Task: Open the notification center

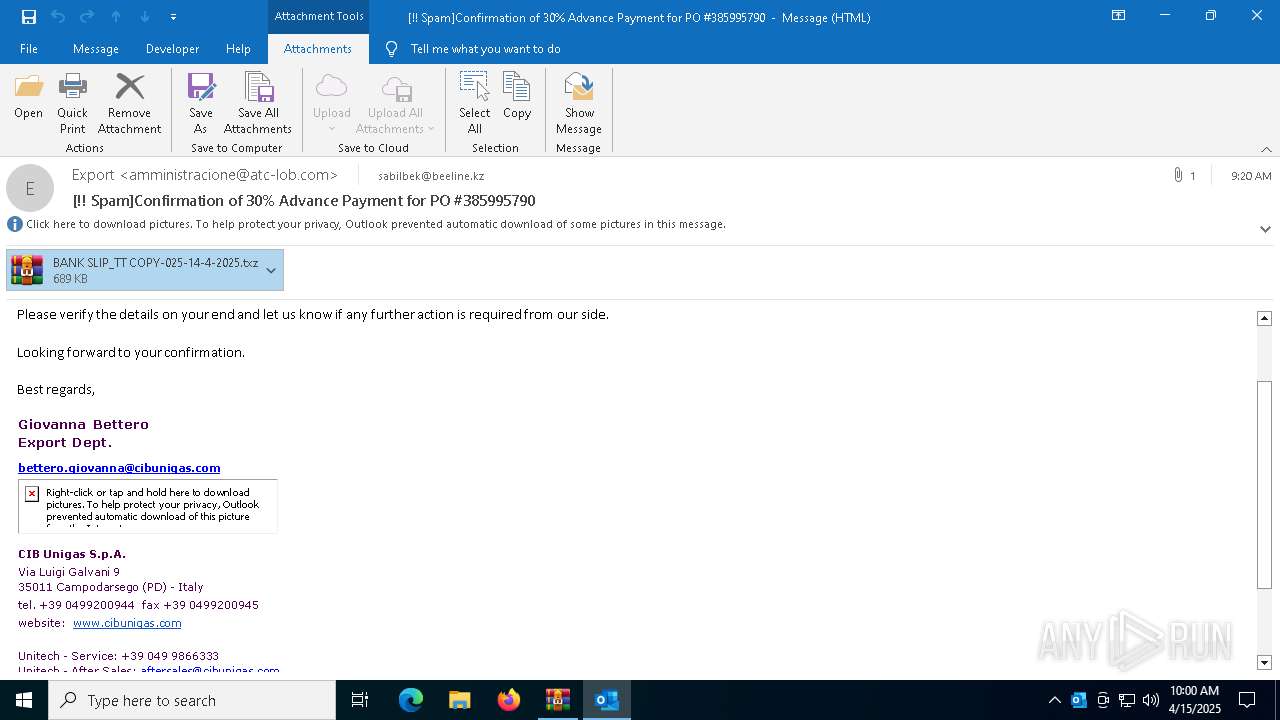Action: pyautogui.click(x=1247, y=700)
